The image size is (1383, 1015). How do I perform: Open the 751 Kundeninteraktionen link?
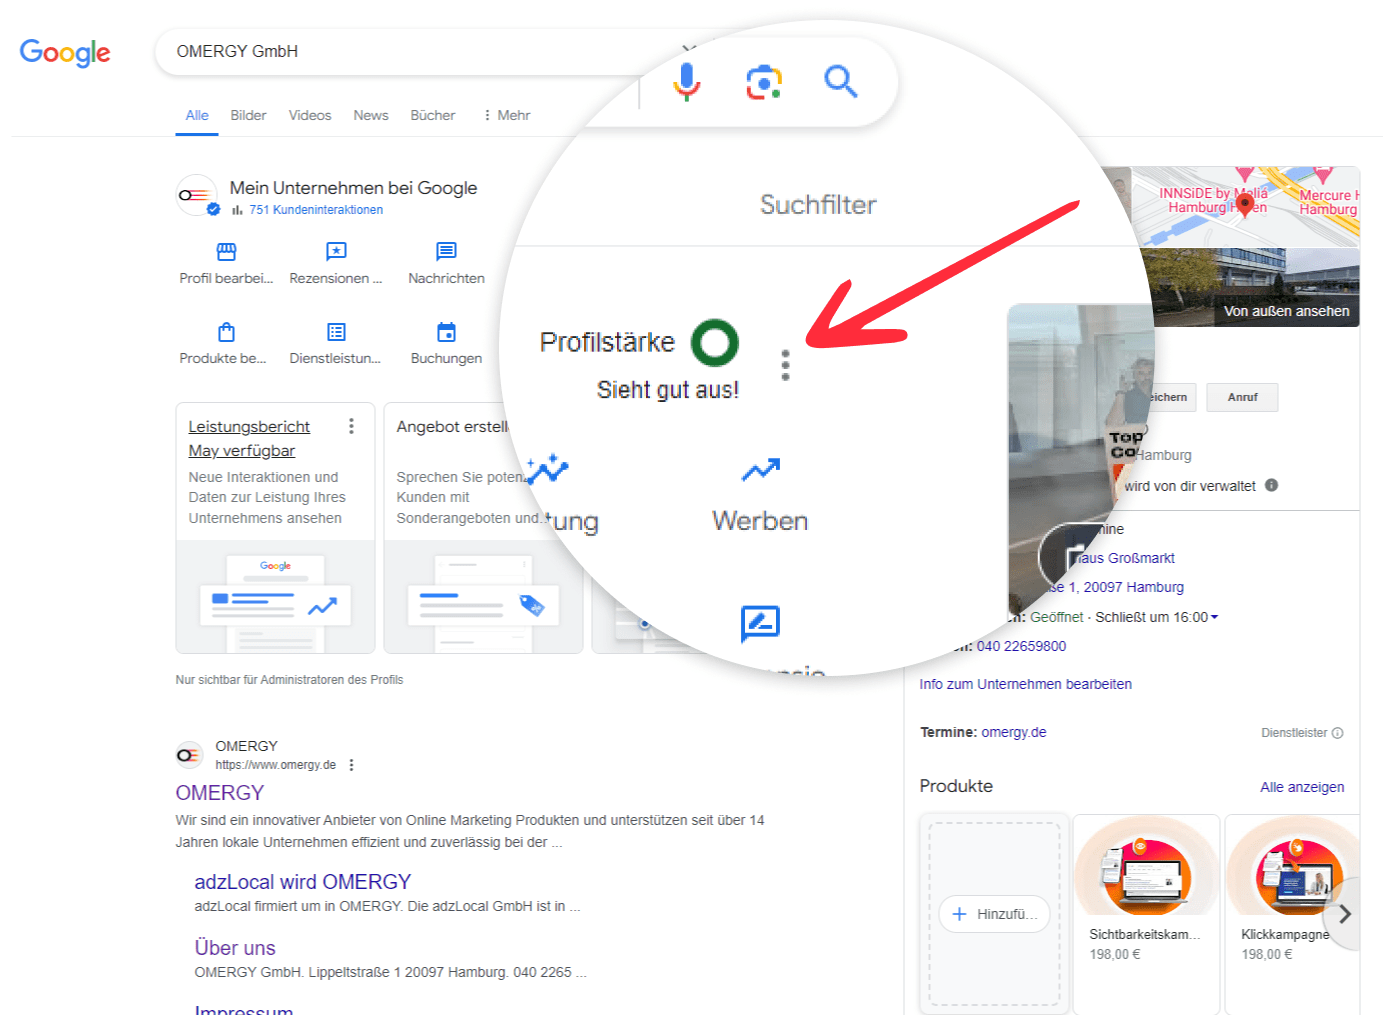point(316,210)
